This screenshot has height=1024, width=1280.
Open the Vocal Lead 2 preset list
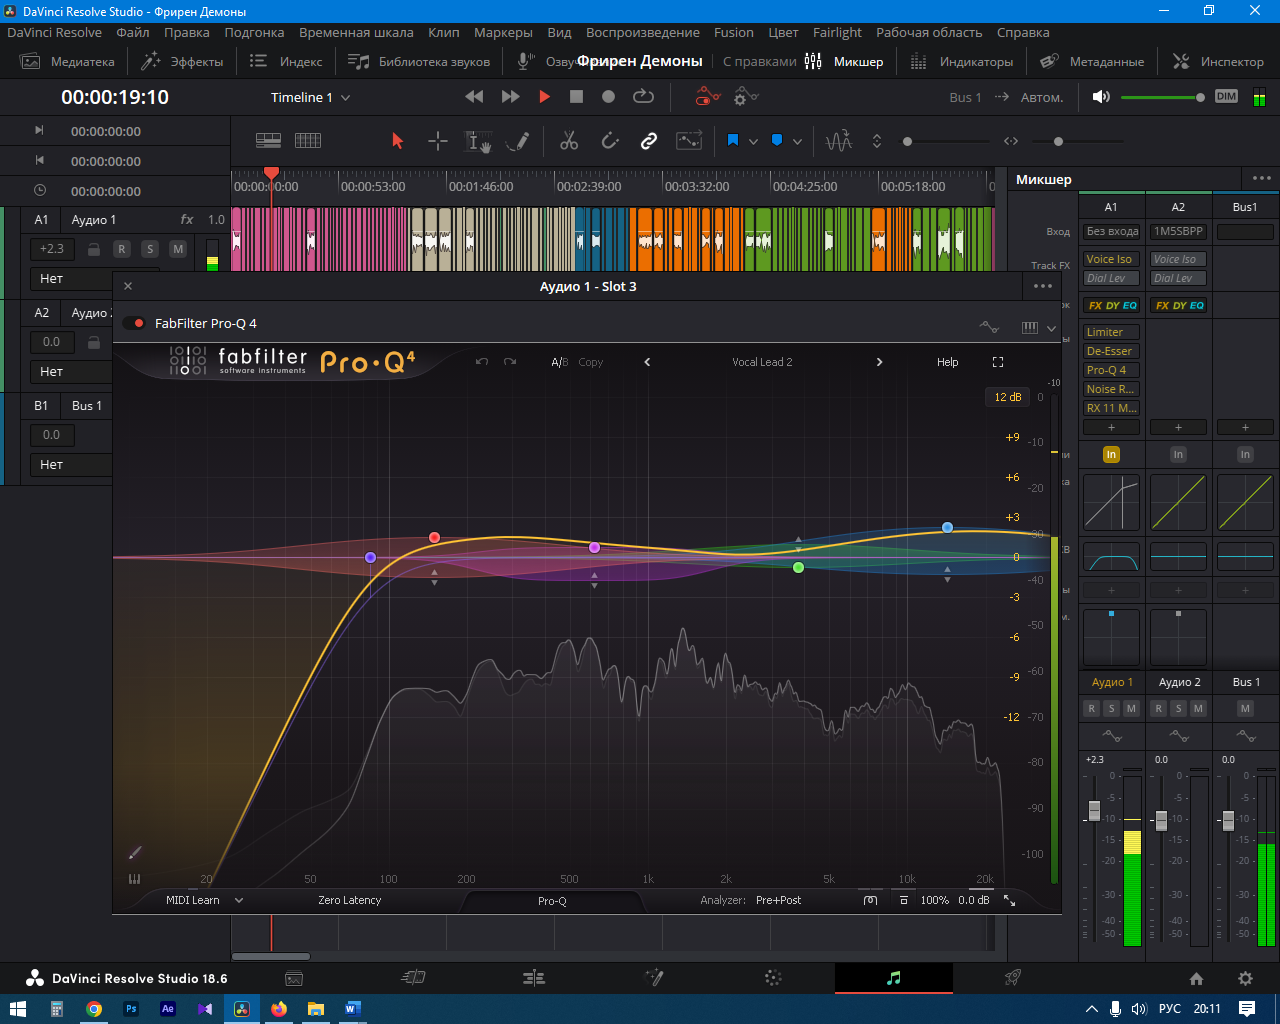coord(762,362)
